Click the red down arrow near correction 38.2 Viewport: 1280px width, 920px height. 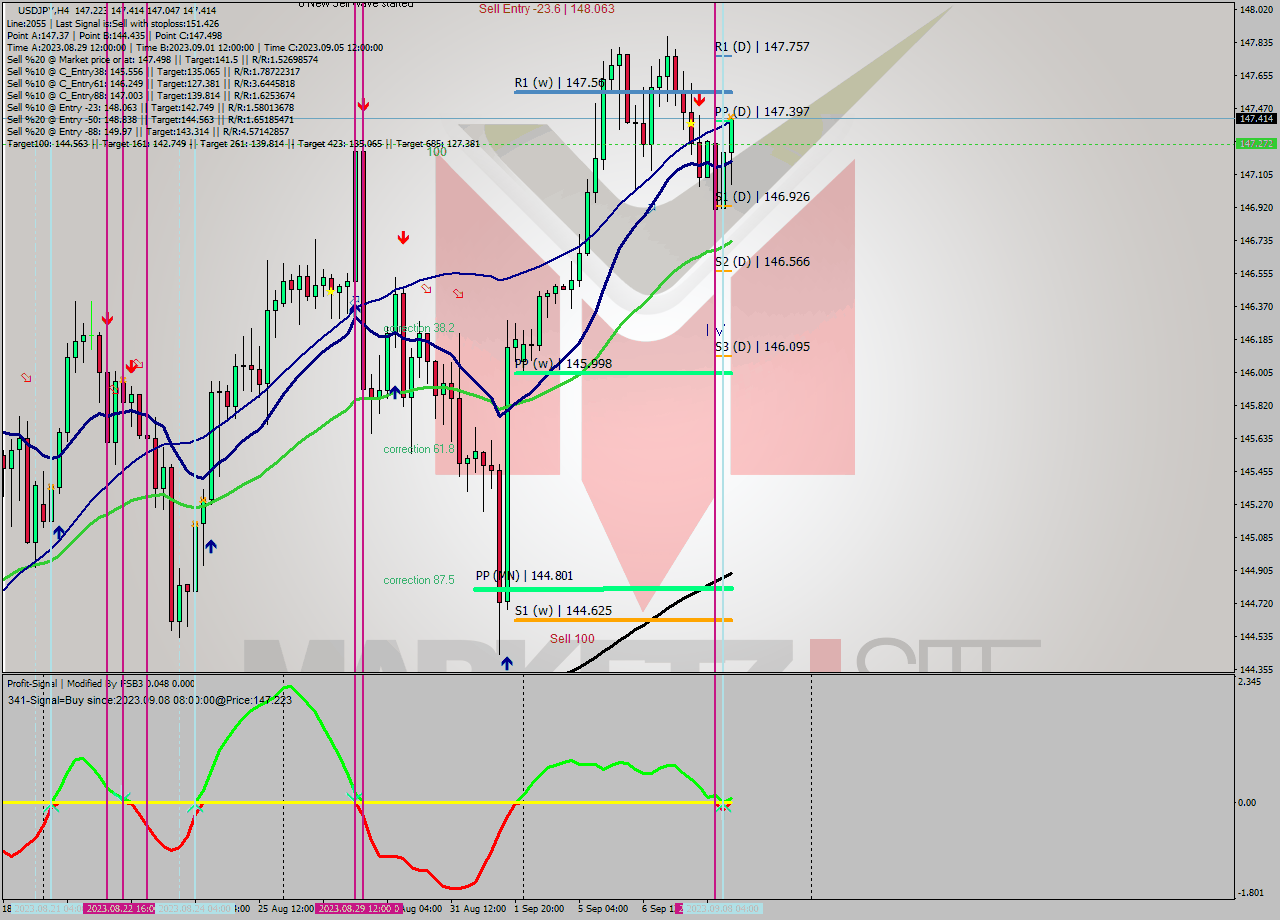tap(404, 238)
